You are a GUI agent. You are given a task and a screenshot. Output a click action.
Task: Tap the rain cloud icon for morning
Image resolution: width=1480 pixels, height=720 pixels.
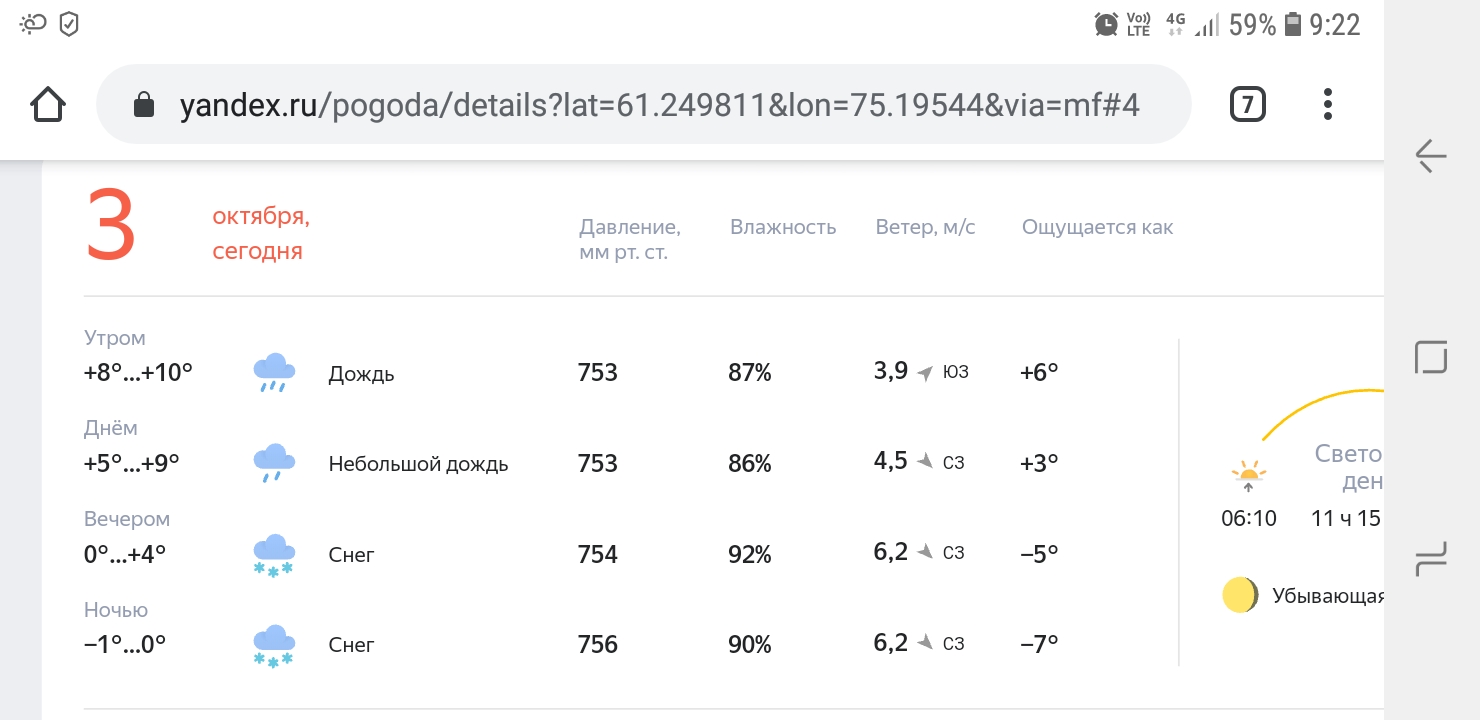coord(273,373)
